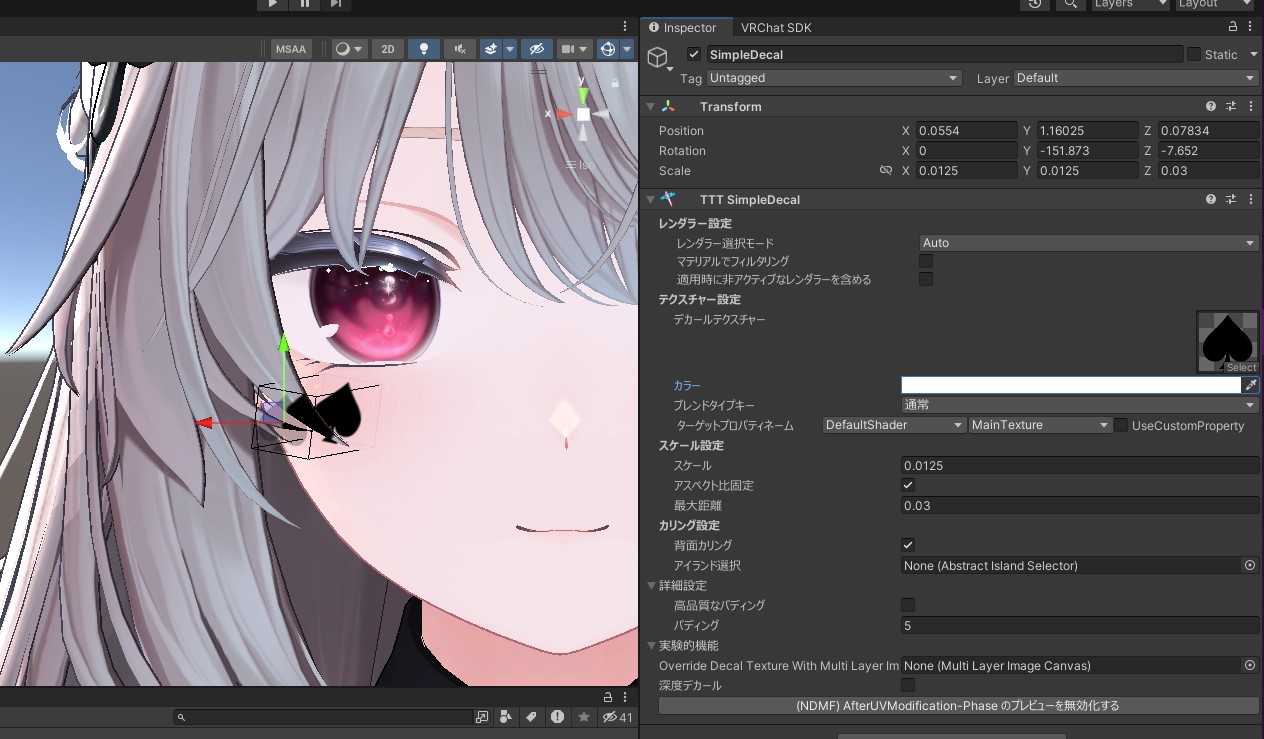The image size is (1264, 739).
Task: Toggle 2D view mode in Scene toolbar
Action: click(x=388, y=48)
